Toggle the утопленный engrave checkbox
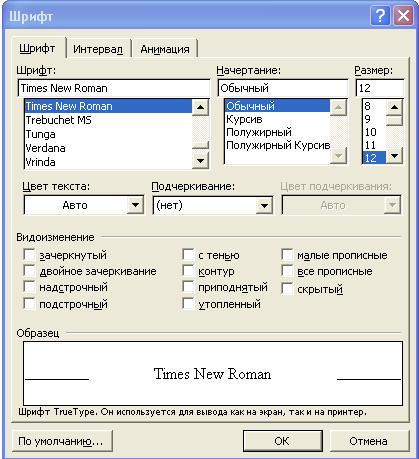 tap(188, 304)
